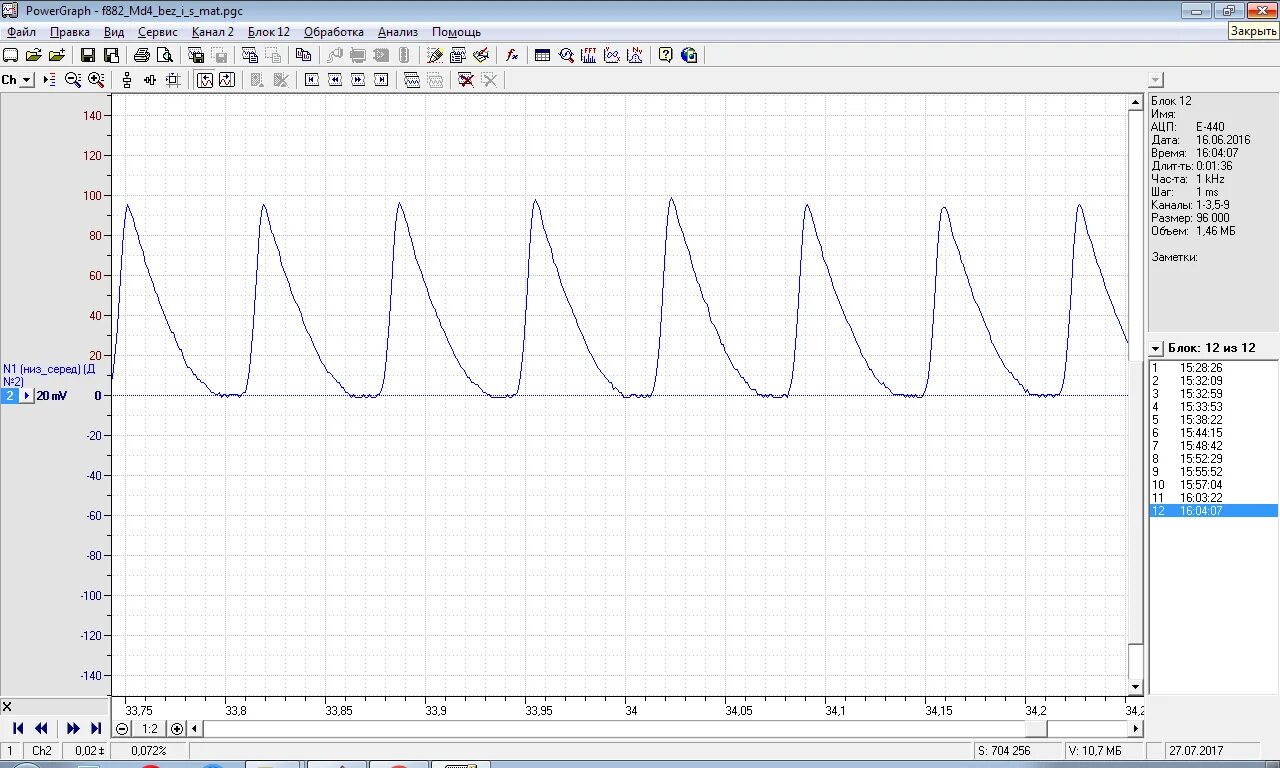Open the Правка menu
This screenshot has width=1280, height=768.
[70, 32]
